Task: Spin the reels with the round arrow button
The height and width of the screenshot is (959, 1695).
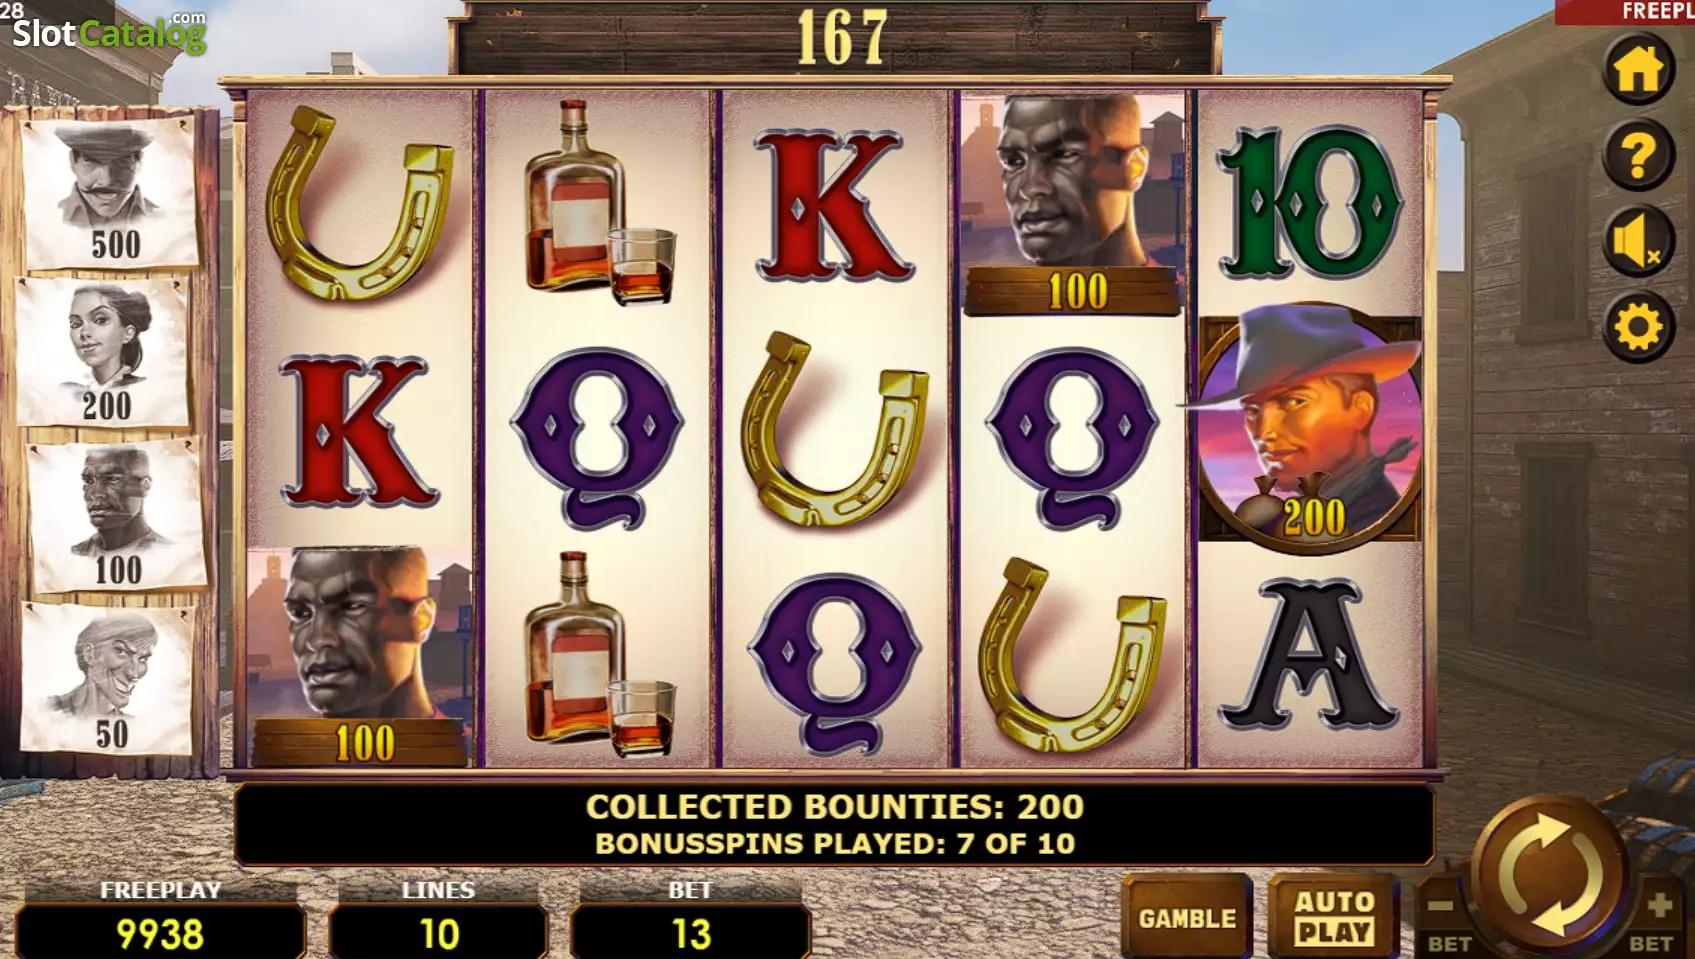Action: point(1548,873)
